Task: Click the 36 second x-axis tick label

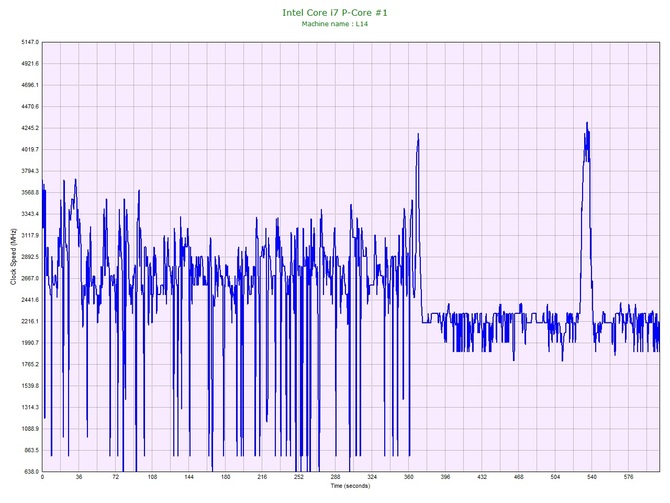Action: click(79, 477)
